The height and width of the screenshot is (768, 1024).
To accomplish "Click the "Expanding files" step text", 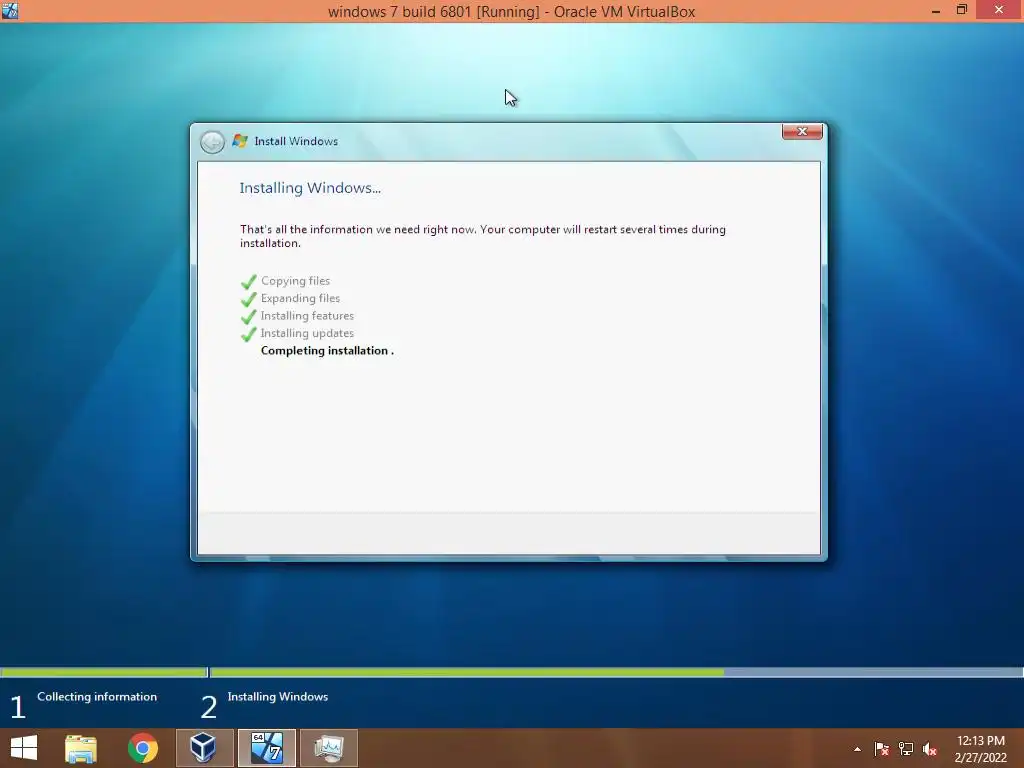I will pyautogui.click(x=300, y=298).
